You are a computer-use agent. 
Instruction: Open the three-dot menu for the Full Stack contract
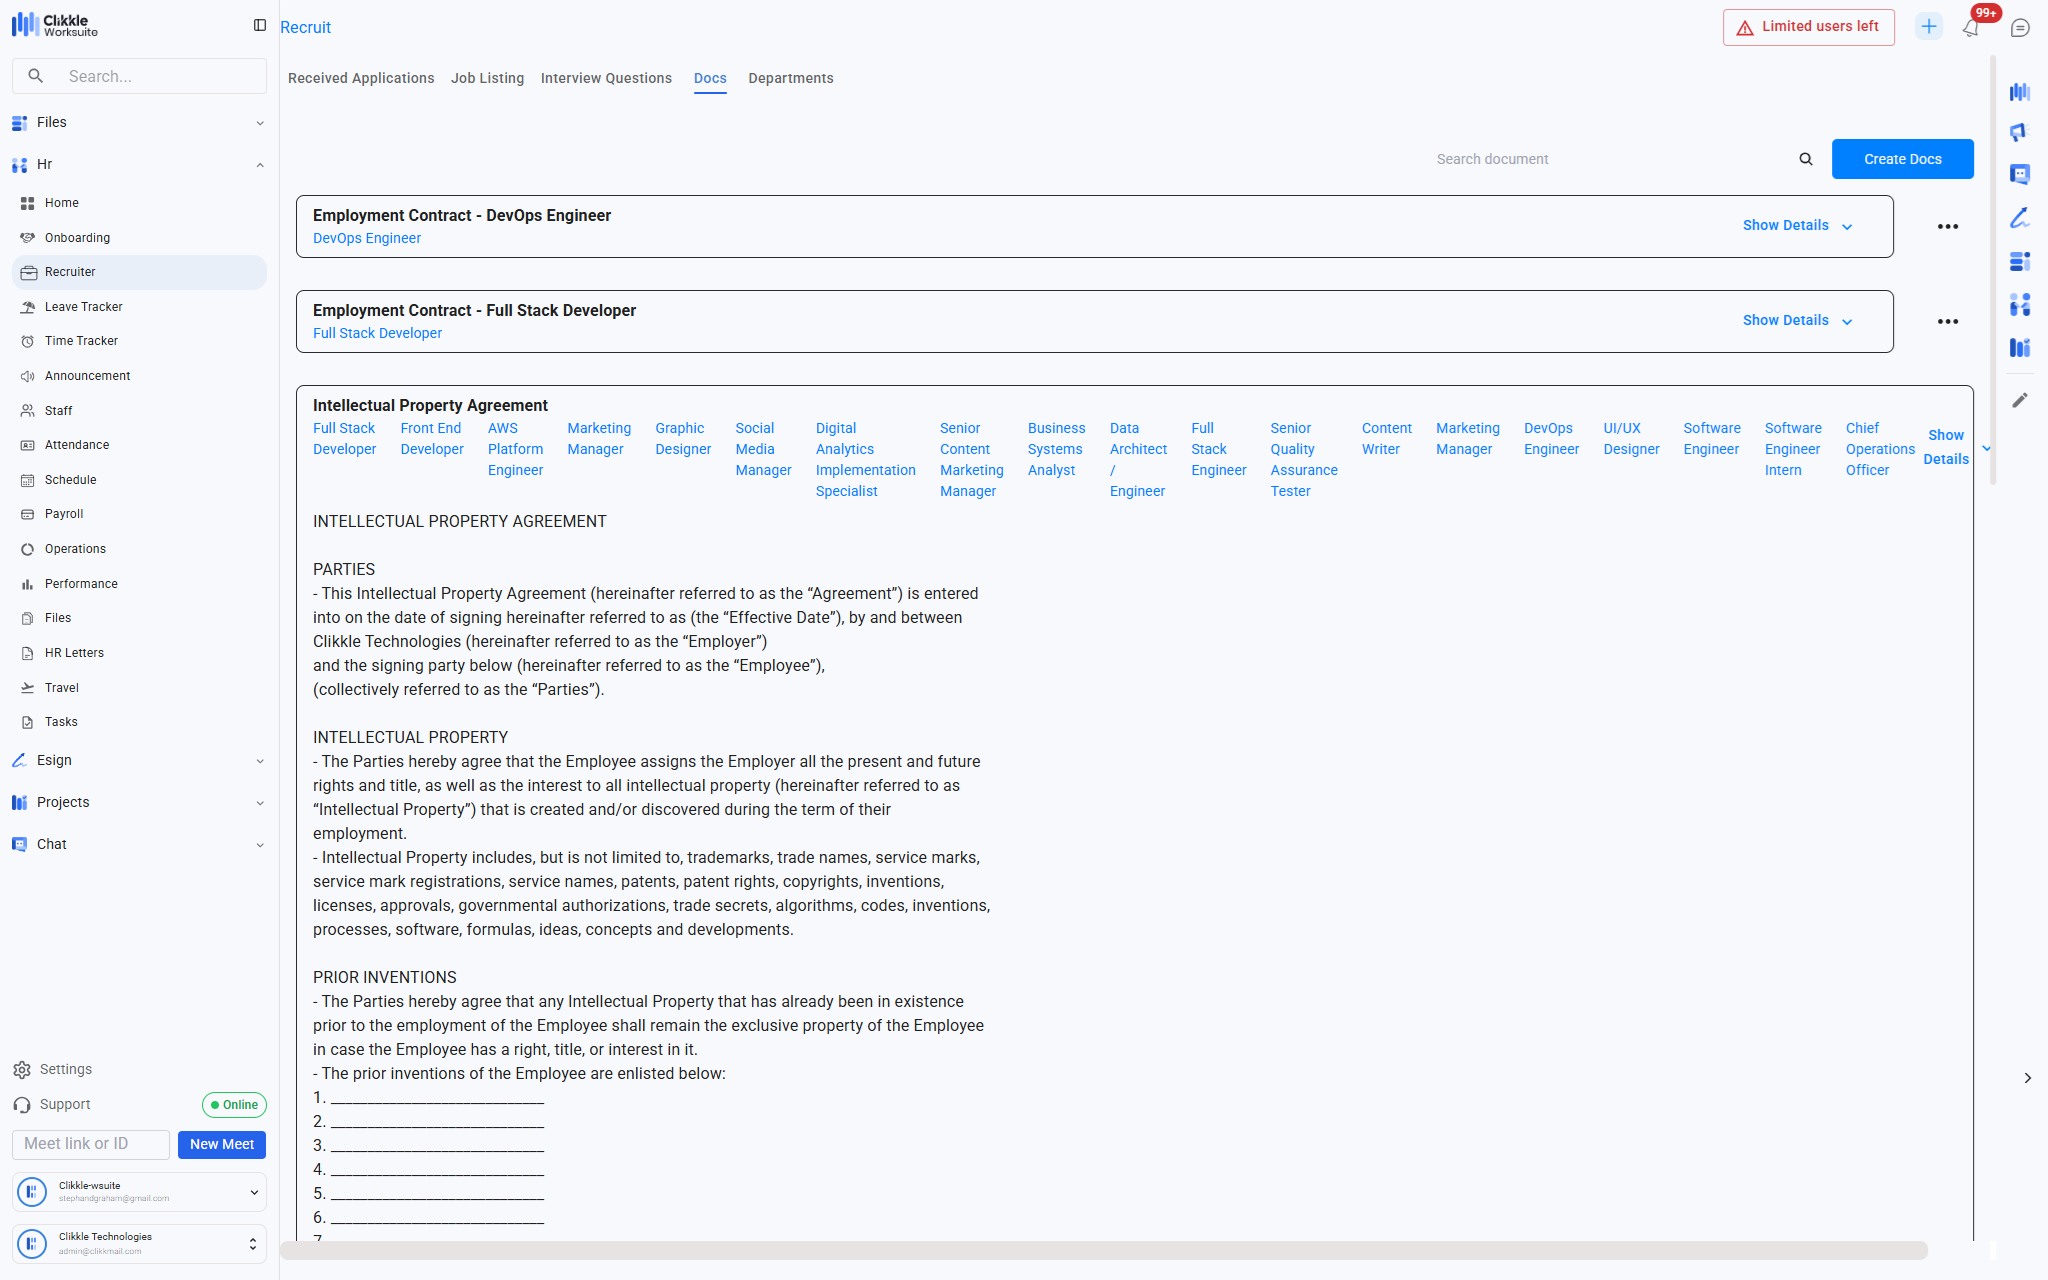click(1947, 322)
